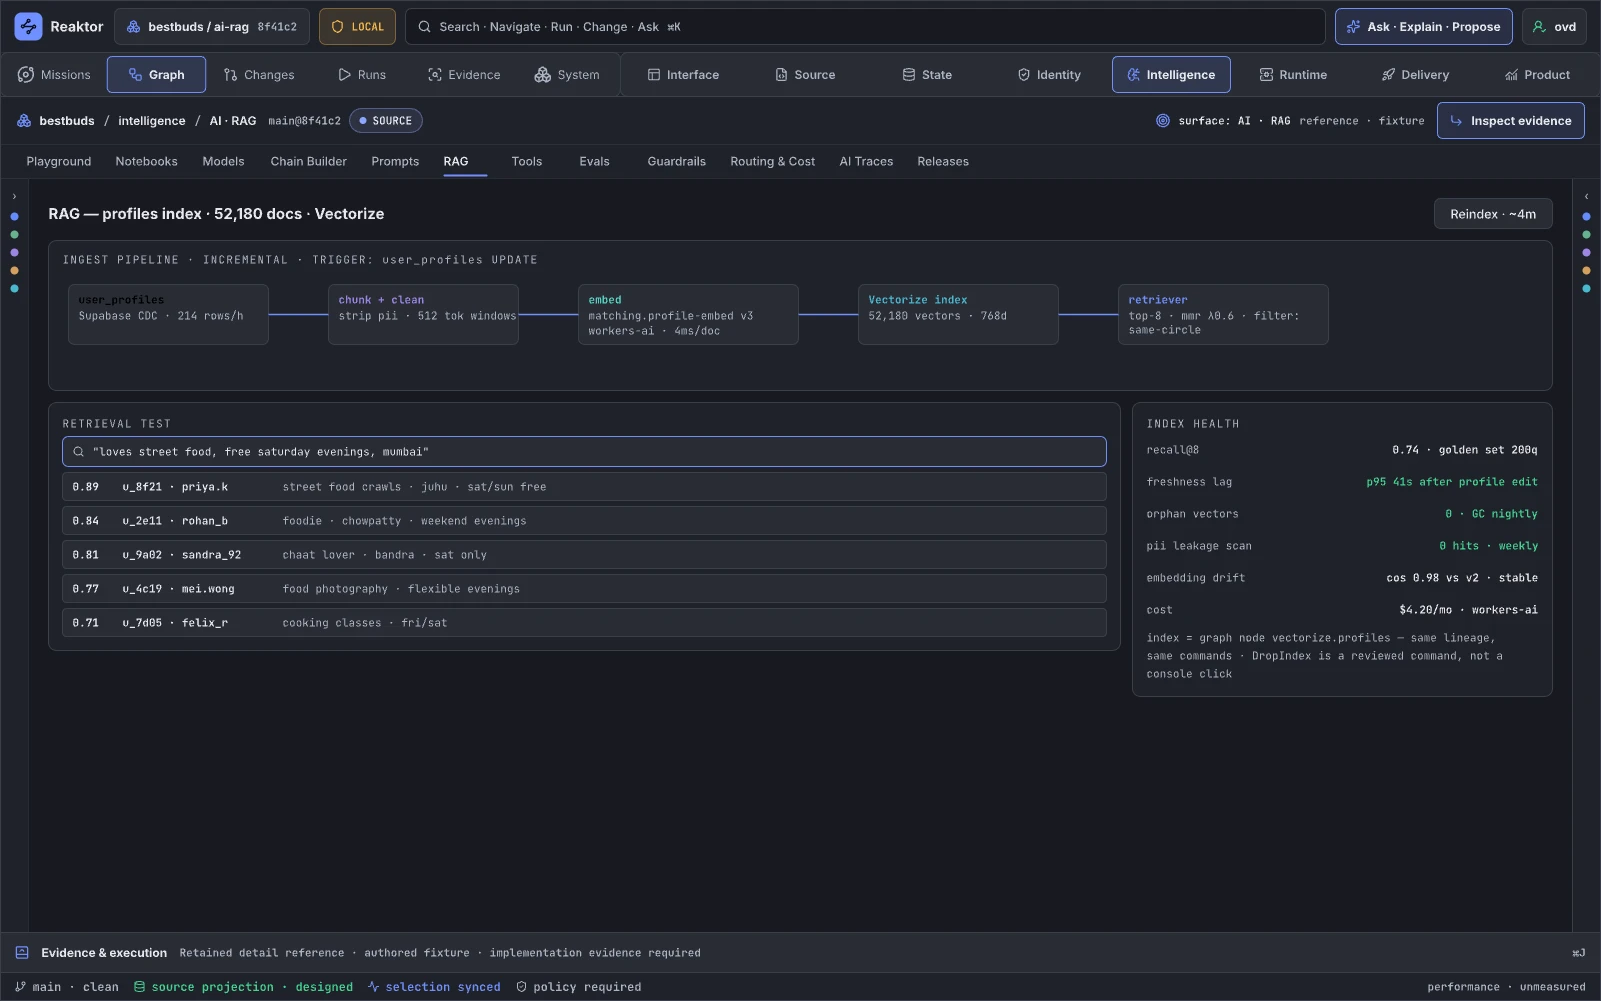Click the orange dot in right rail
Viewport: 1601px width, 1001px height.
(x=1586, y=270)
